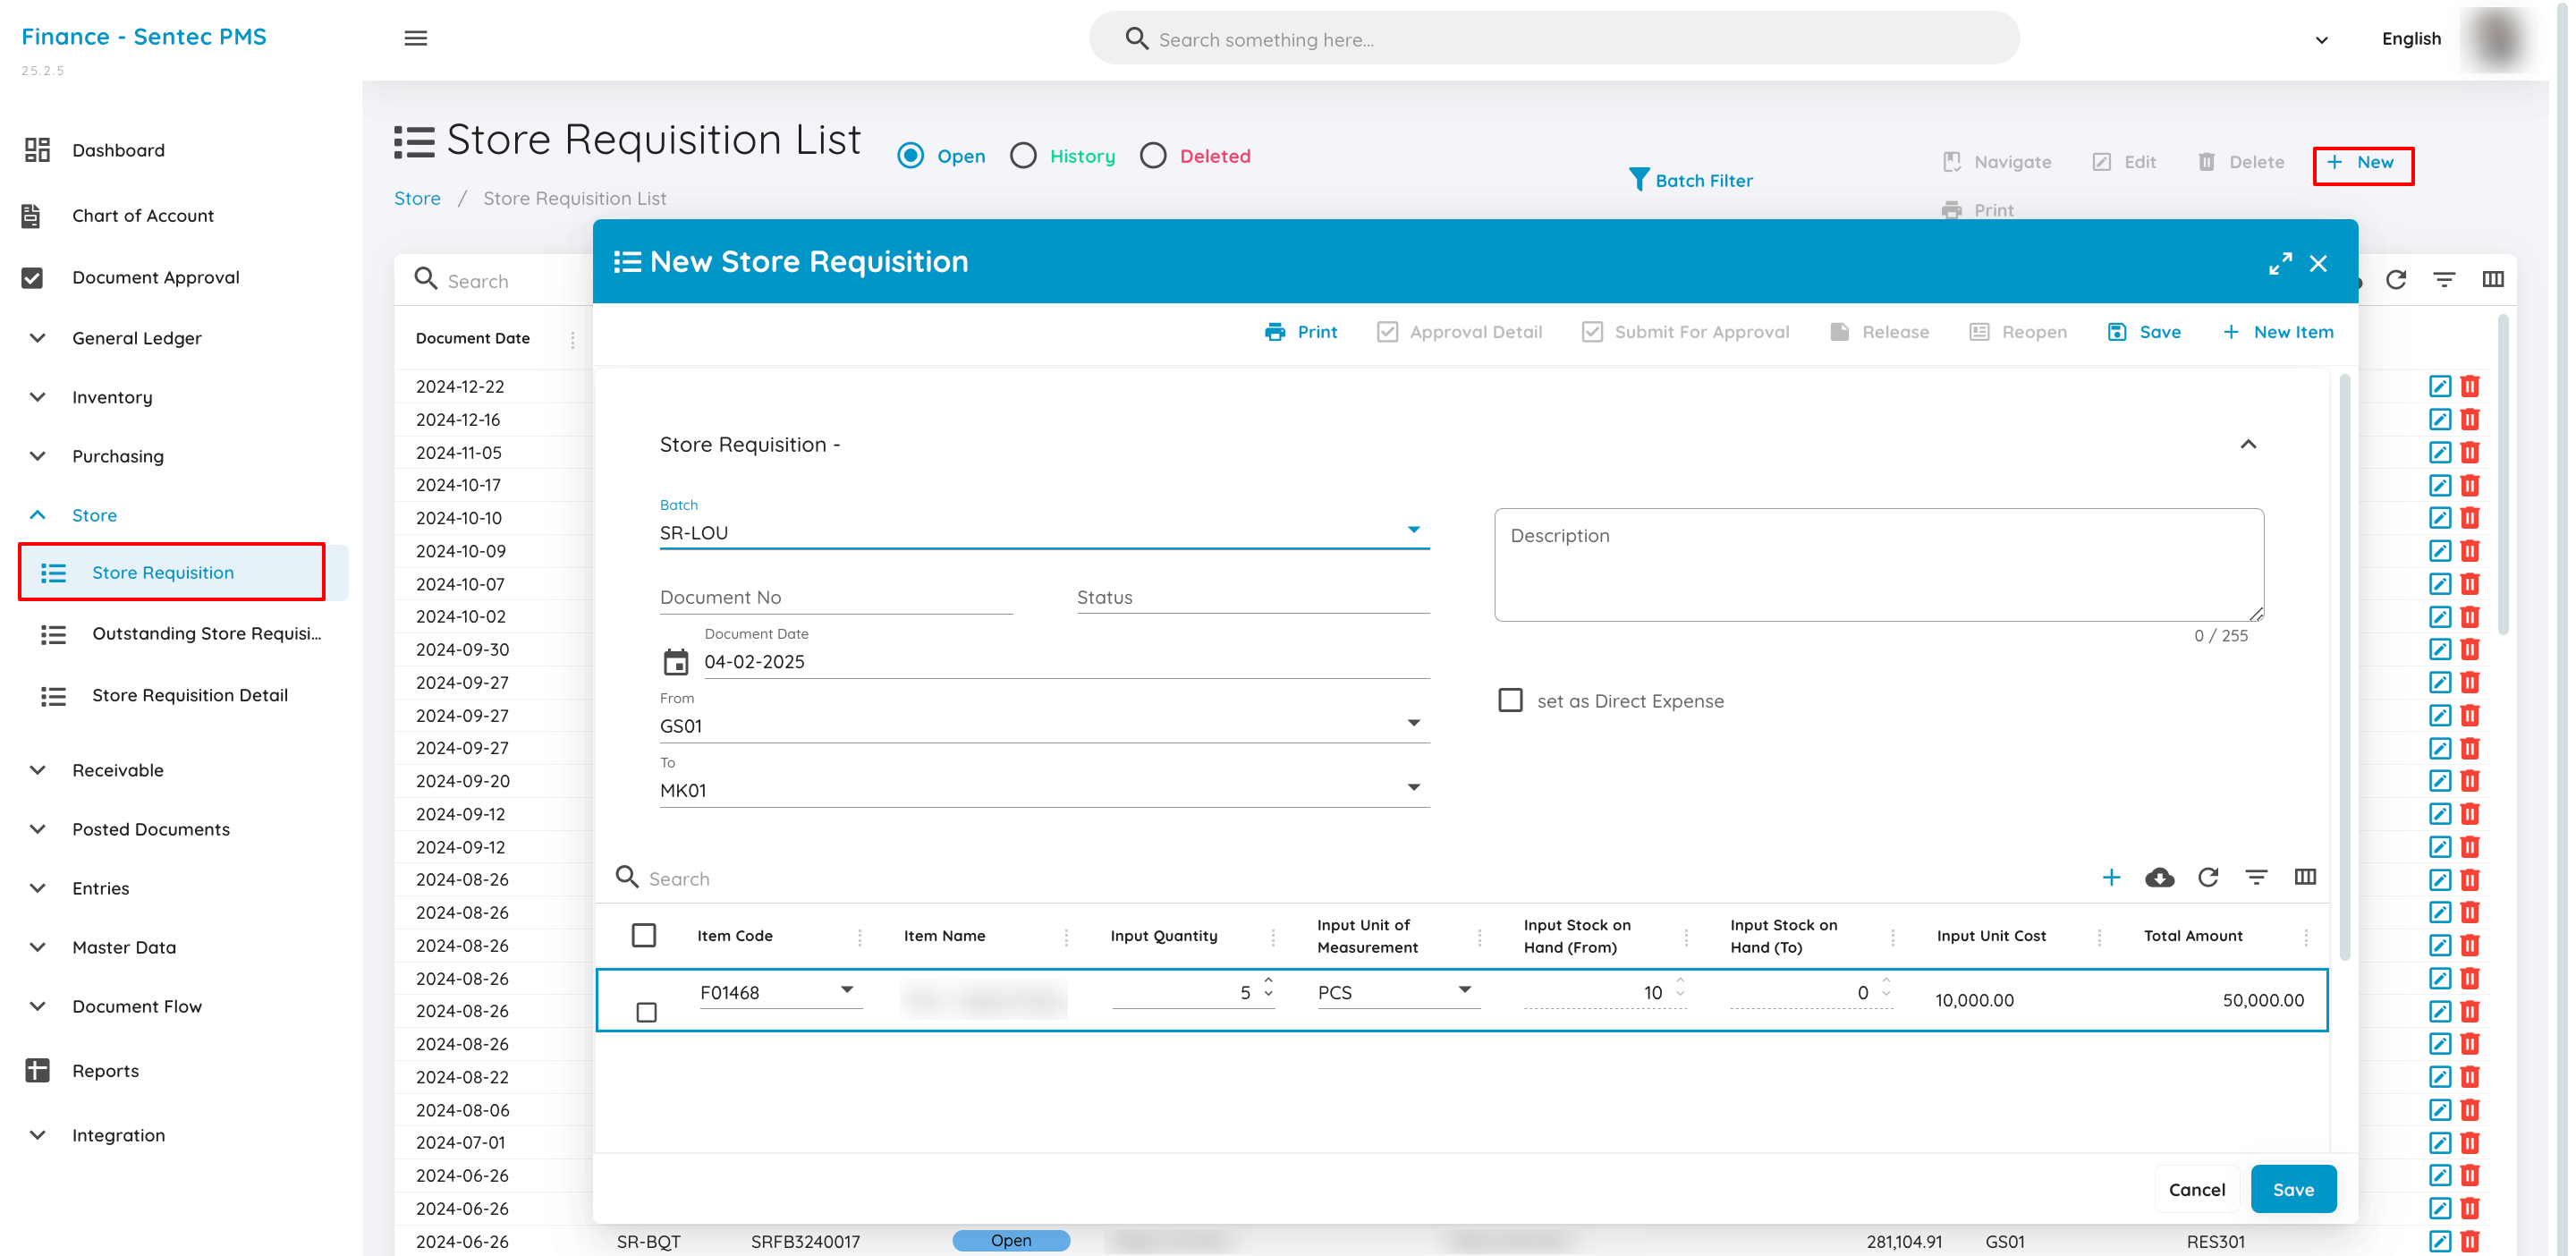Open filter icon above items table

click(x=2256, y=877)
